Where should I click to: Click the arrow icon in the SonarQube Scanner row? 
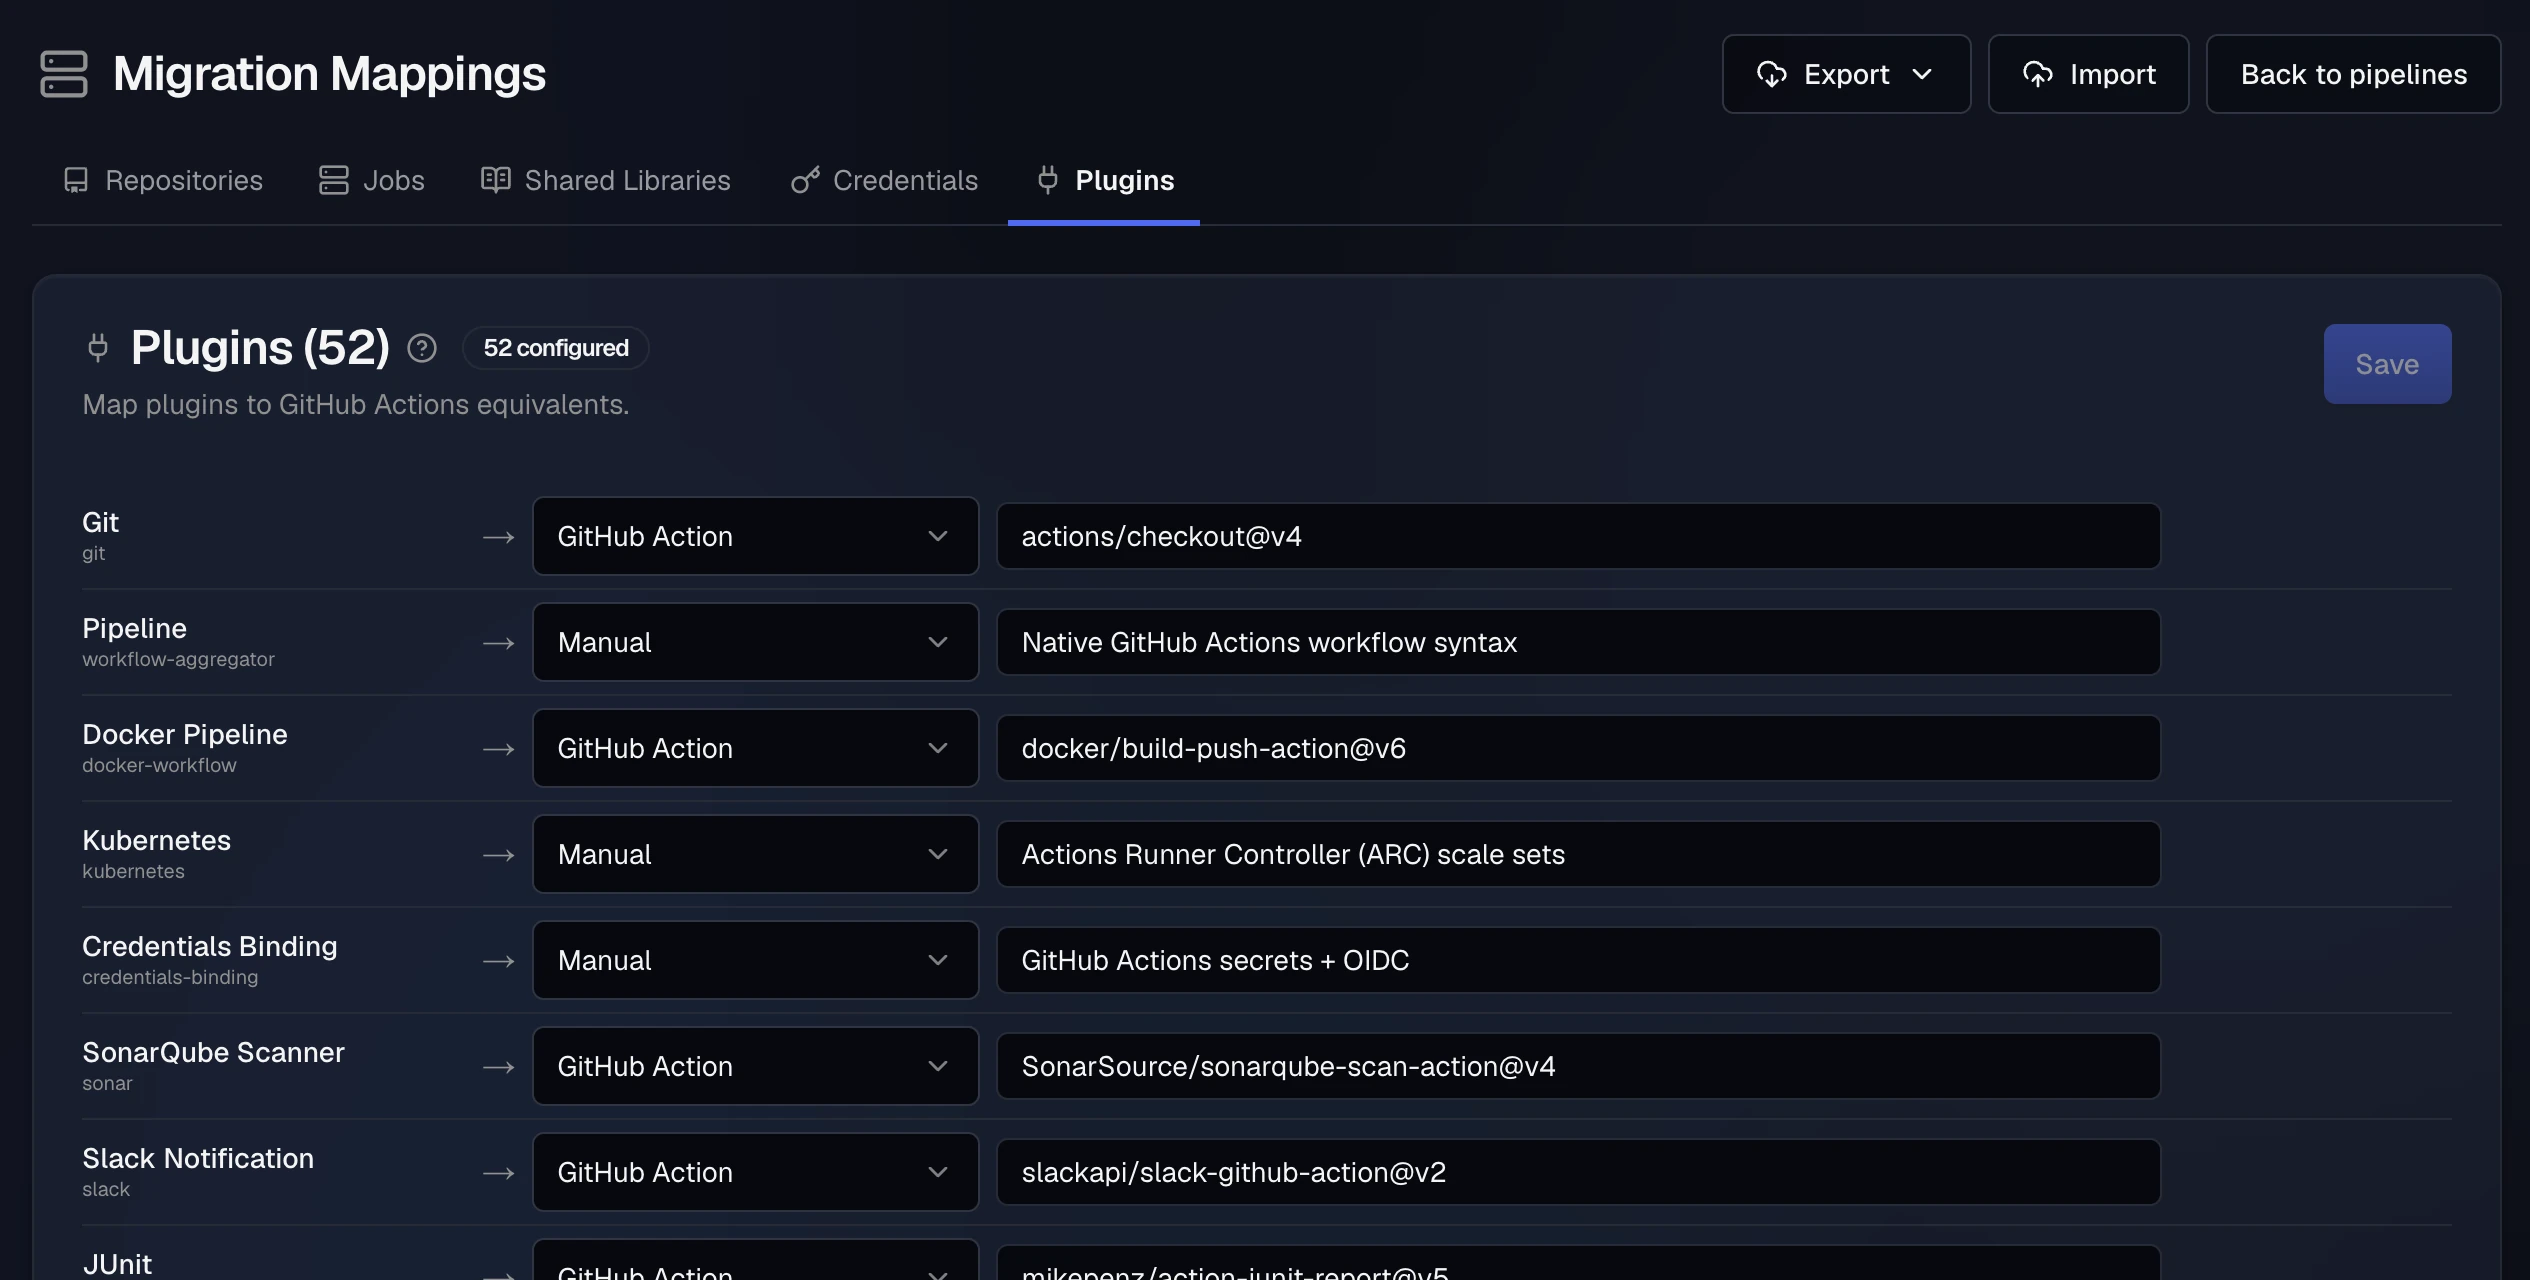tap(498, 1067)
